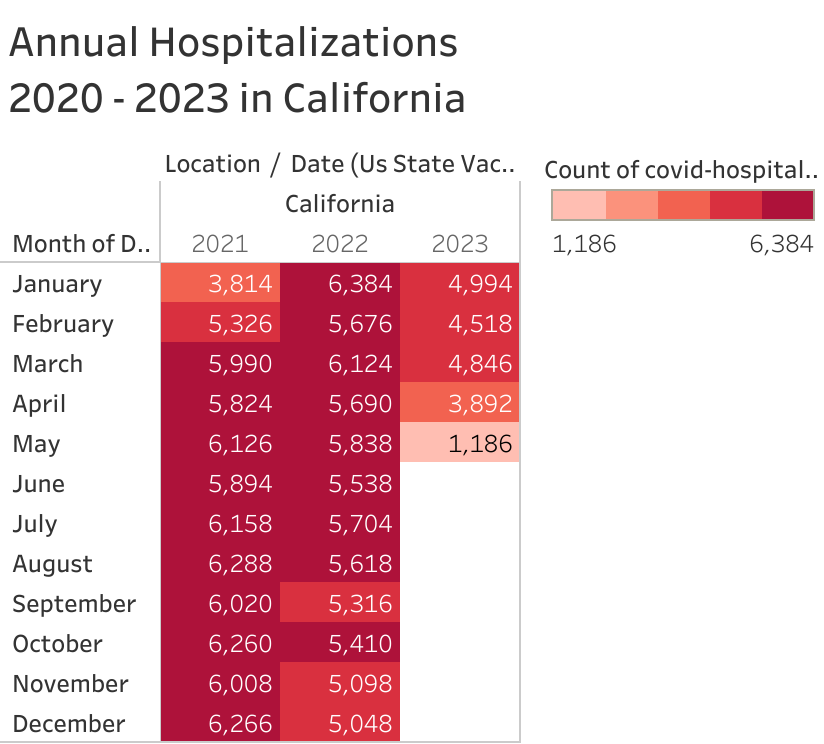Select the 3,814 cell for January 2021

click(x=220, y=284)
